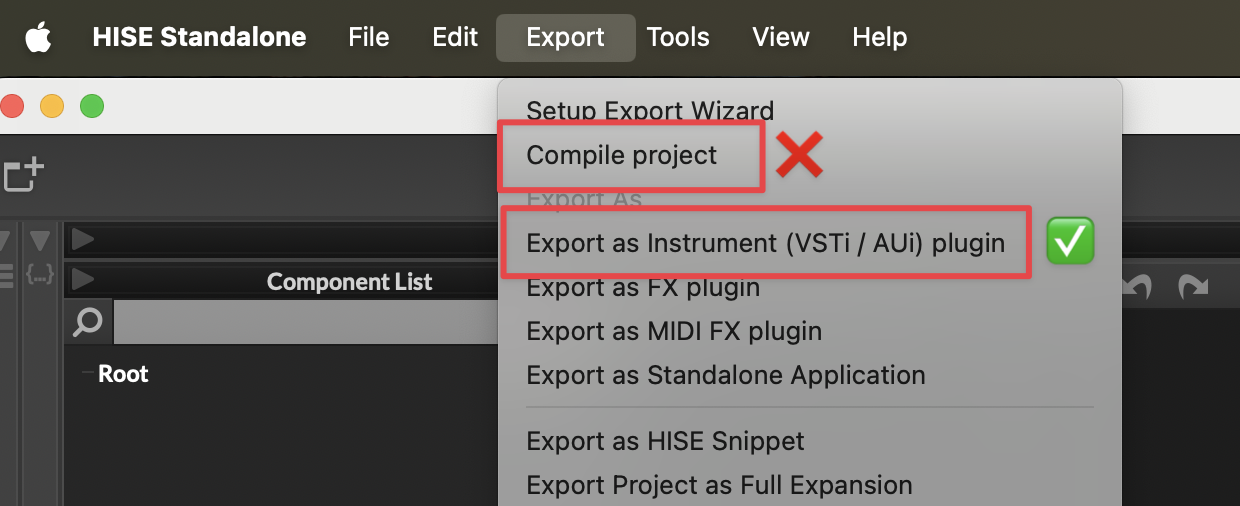Open the Tools menu
The height and width of the screenshot is (506, 1240).
click(x=678, y=38)
